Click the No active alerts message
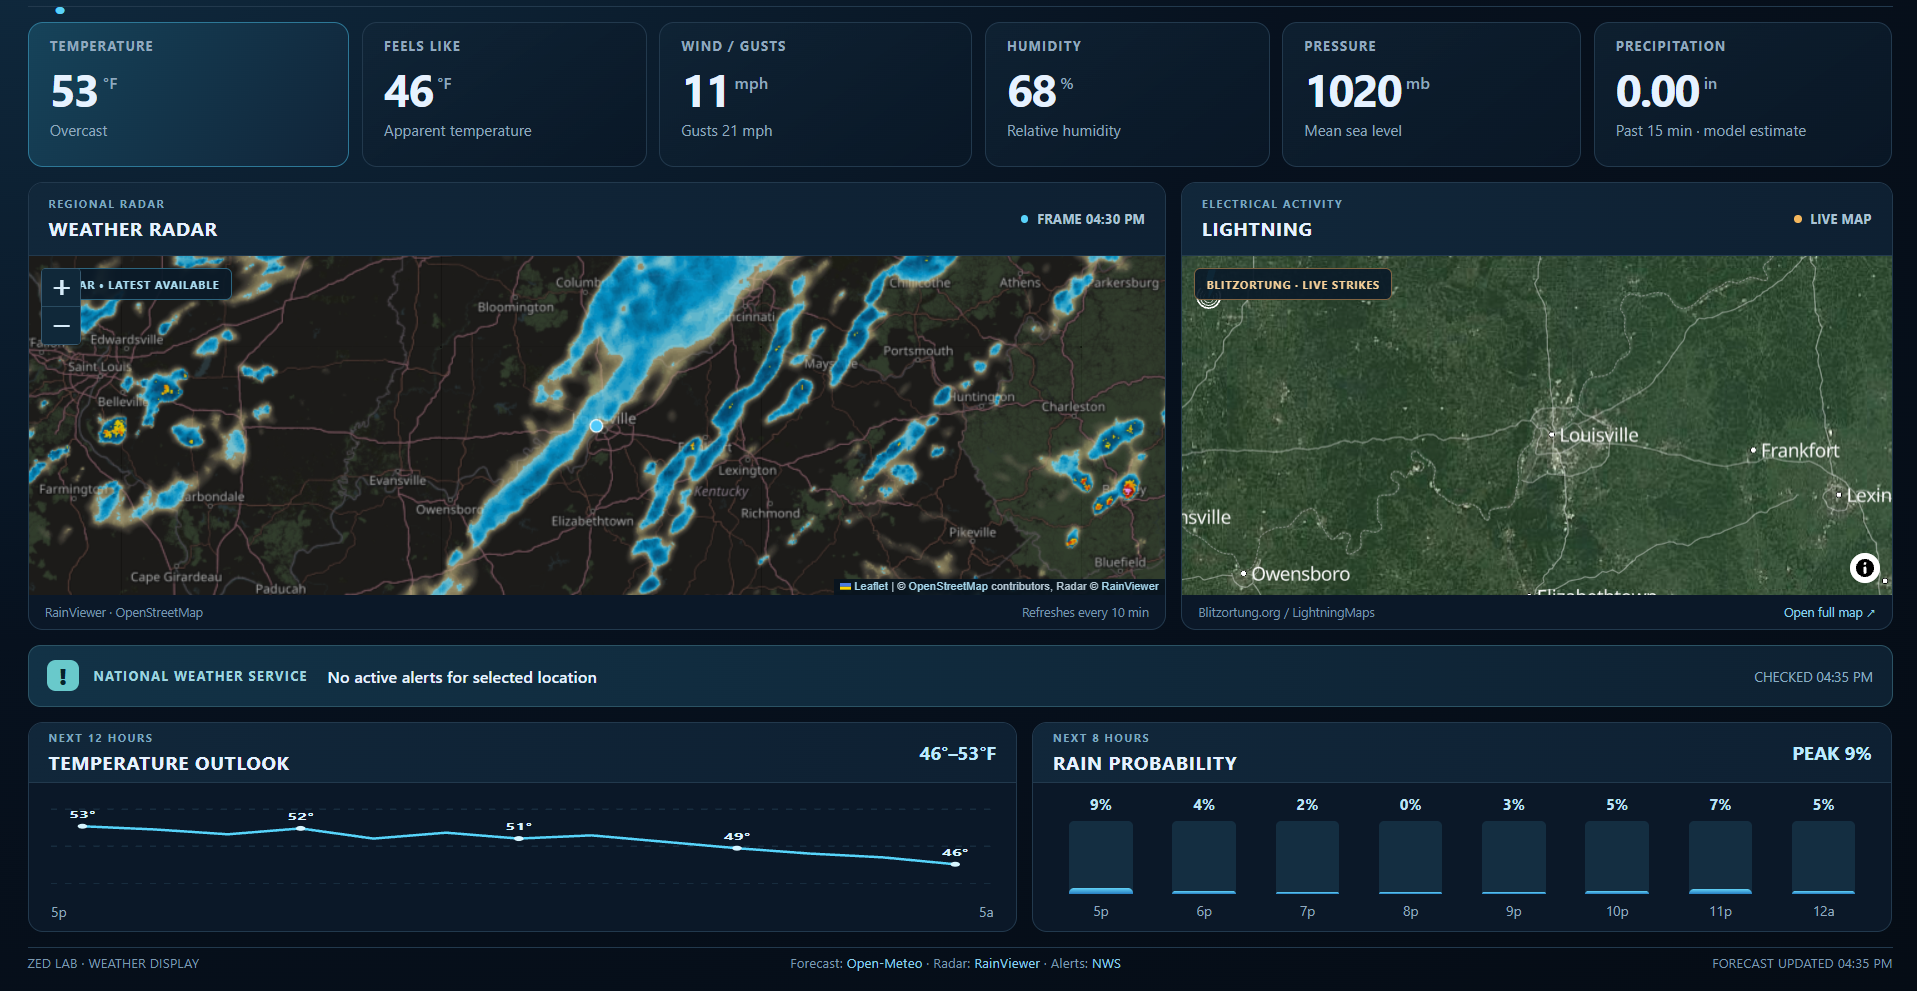Screen dimensions: 1917x991 click(x=462, y=677)
